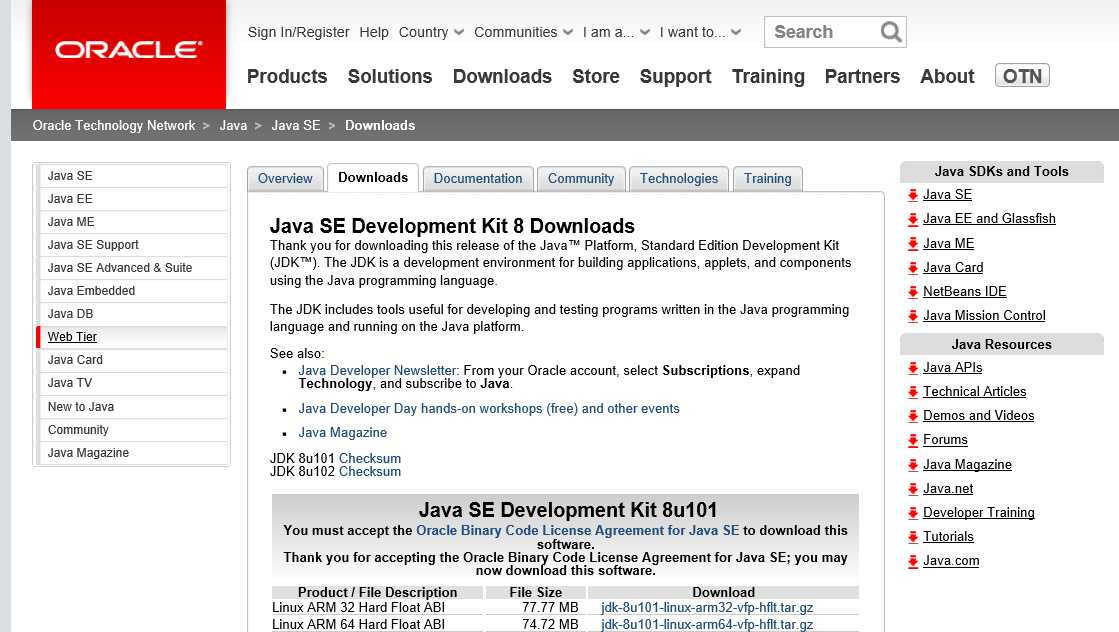The width and height of the screenshot is (1119, 632).
Task: Expand the 'I want to...' dropdown
Action: (700, 32)
